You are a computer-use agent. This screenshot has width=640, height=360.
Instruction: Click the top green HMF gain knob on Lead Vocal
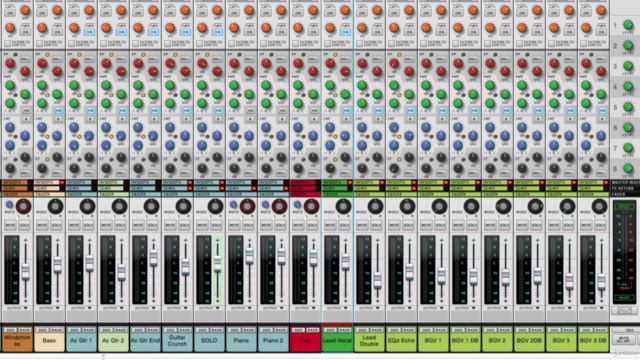coord(330,85)
